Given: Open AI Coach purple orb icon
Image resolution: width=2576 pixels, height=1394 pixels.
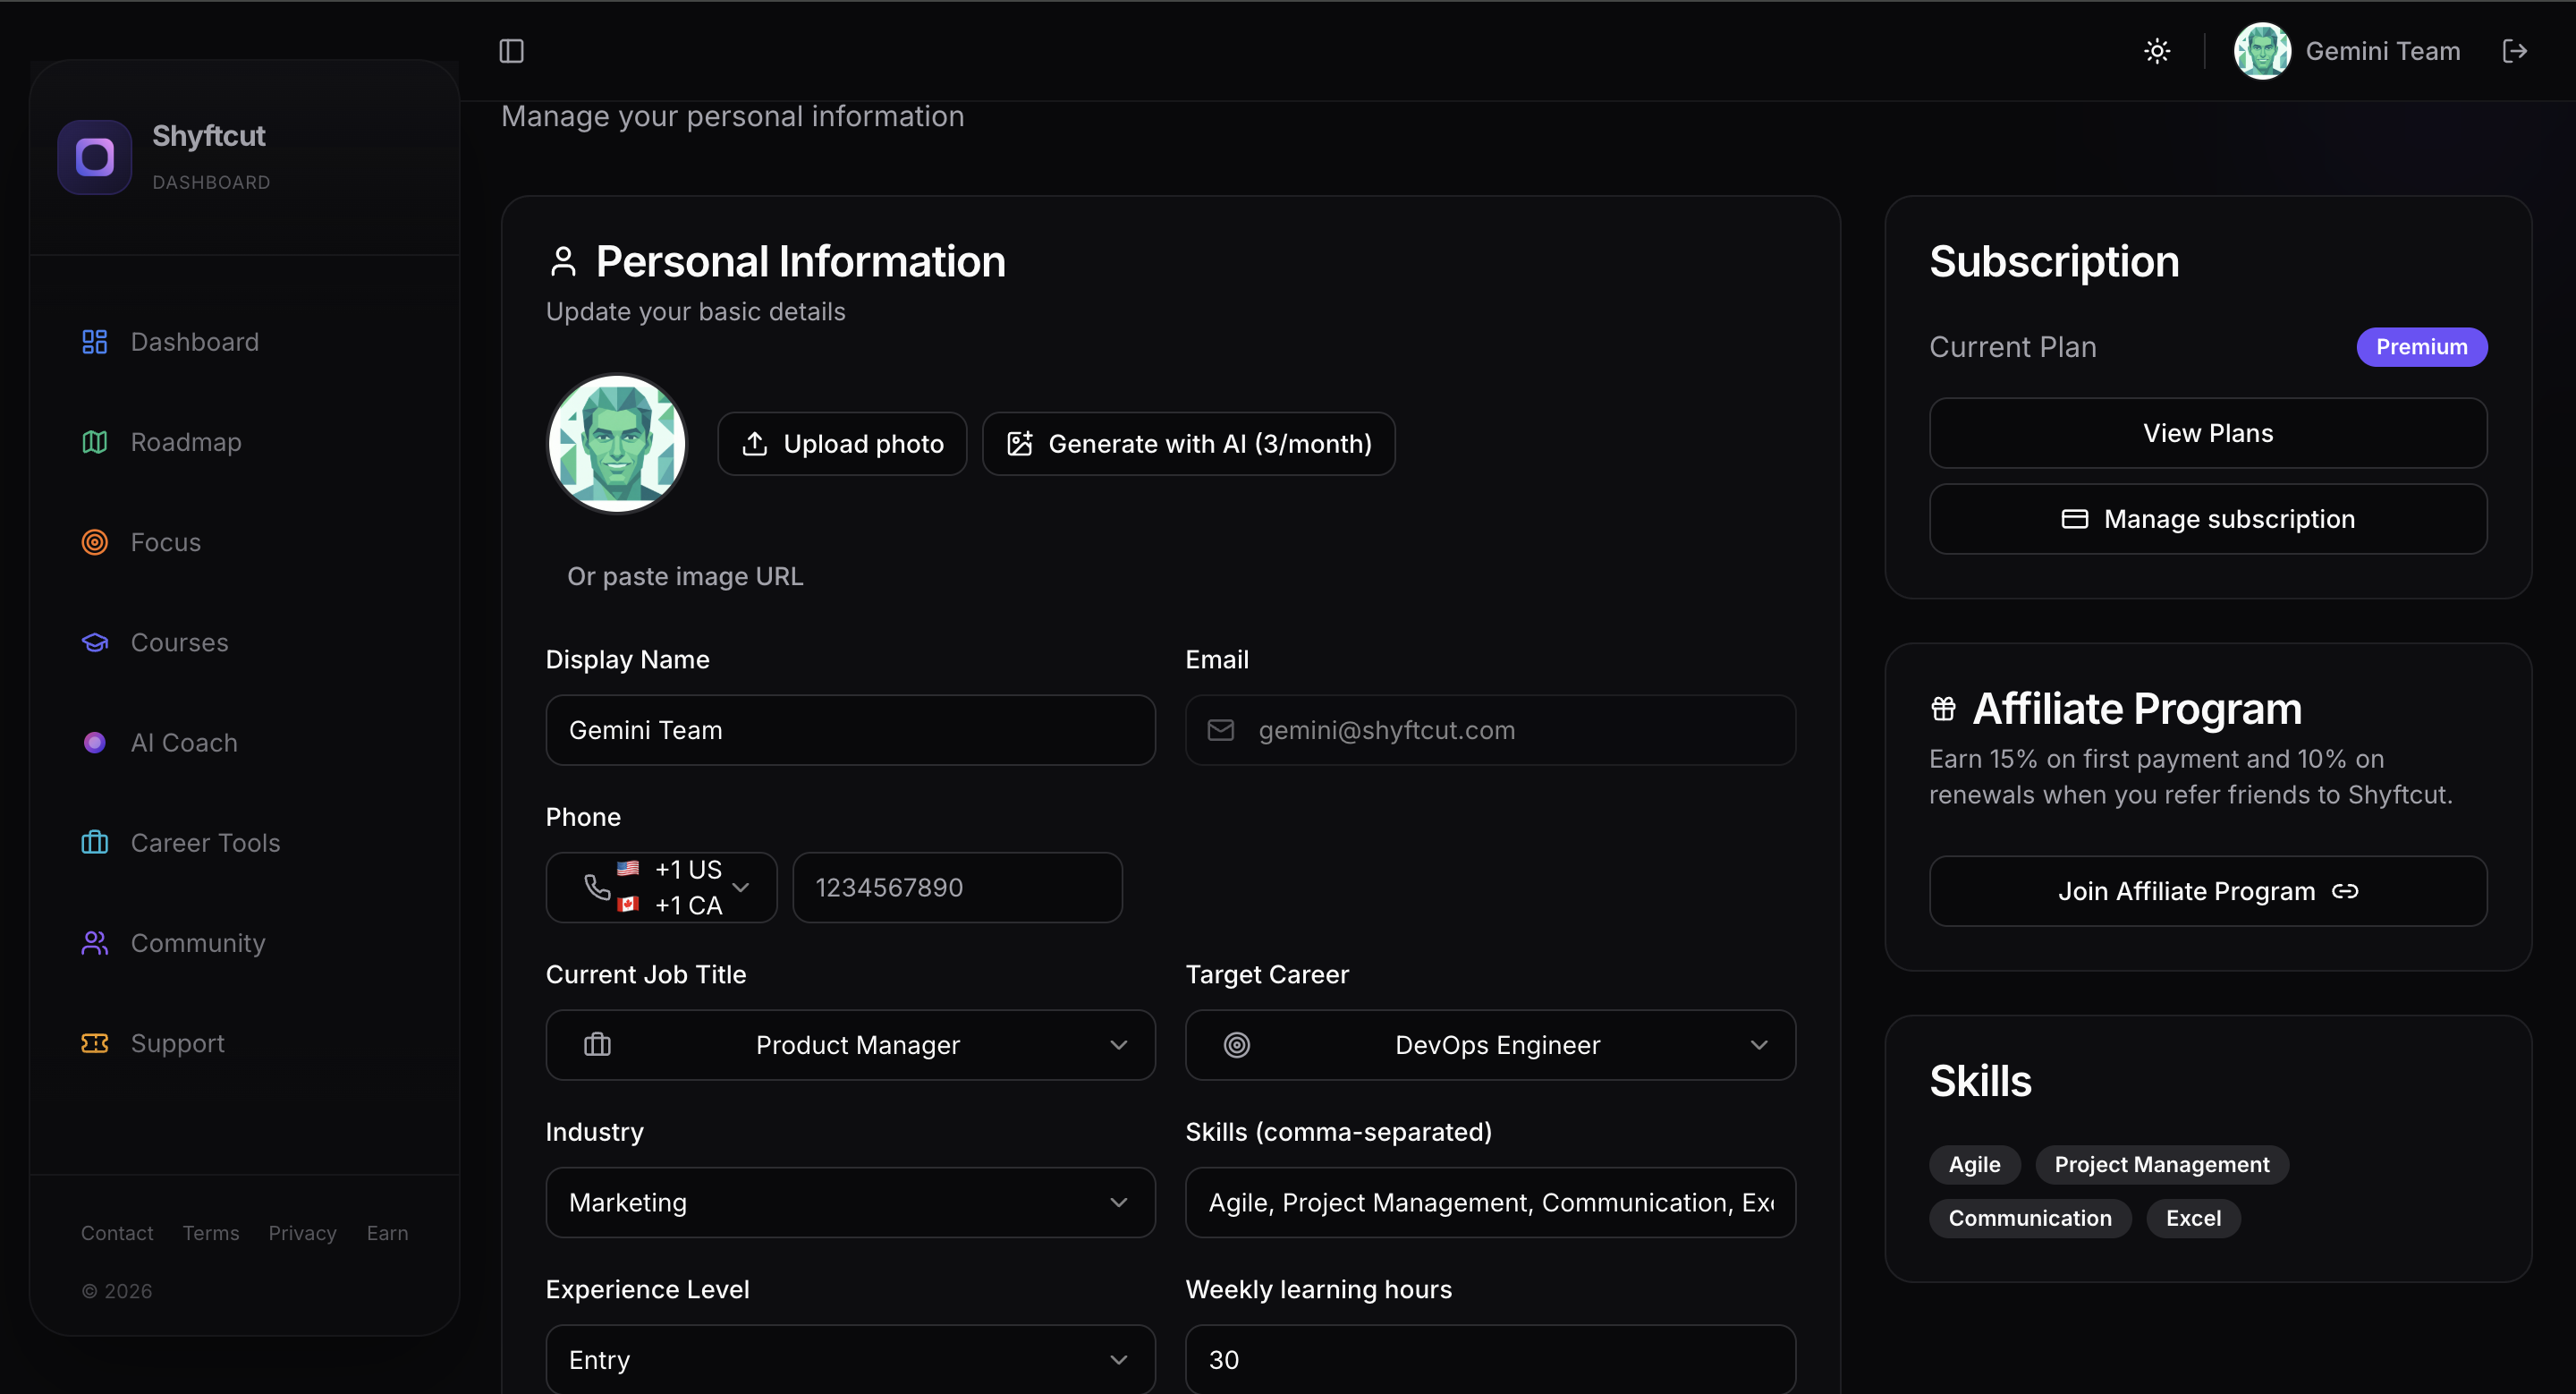Looking at the screenshot, I should click(95, 742).
